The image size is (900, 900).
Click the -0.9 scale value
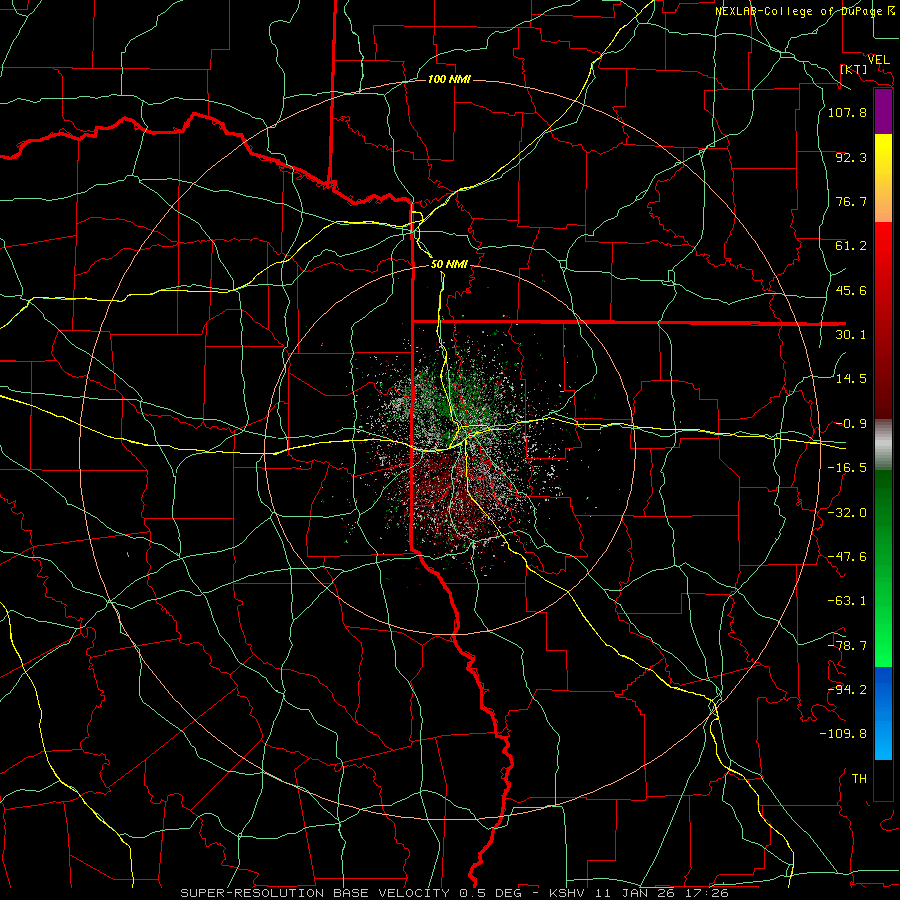pos(851,424)
